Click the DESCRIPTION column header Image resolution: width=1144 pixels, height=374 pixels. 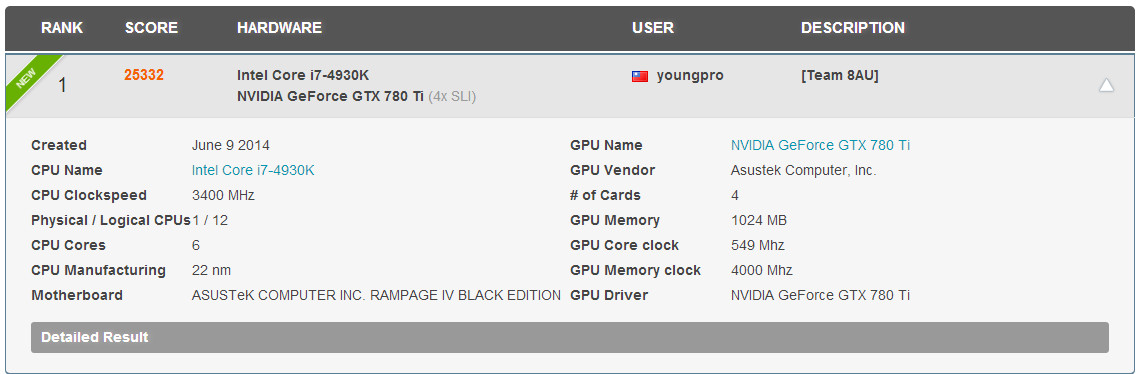click(x=853, y=28)
